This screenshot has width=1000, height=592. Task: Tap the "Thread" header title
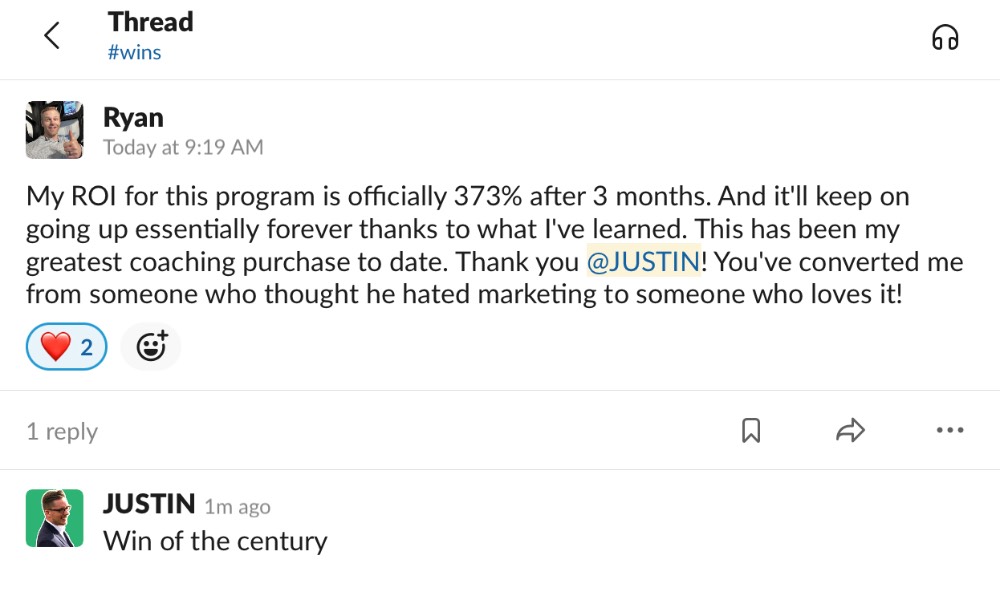150,22
